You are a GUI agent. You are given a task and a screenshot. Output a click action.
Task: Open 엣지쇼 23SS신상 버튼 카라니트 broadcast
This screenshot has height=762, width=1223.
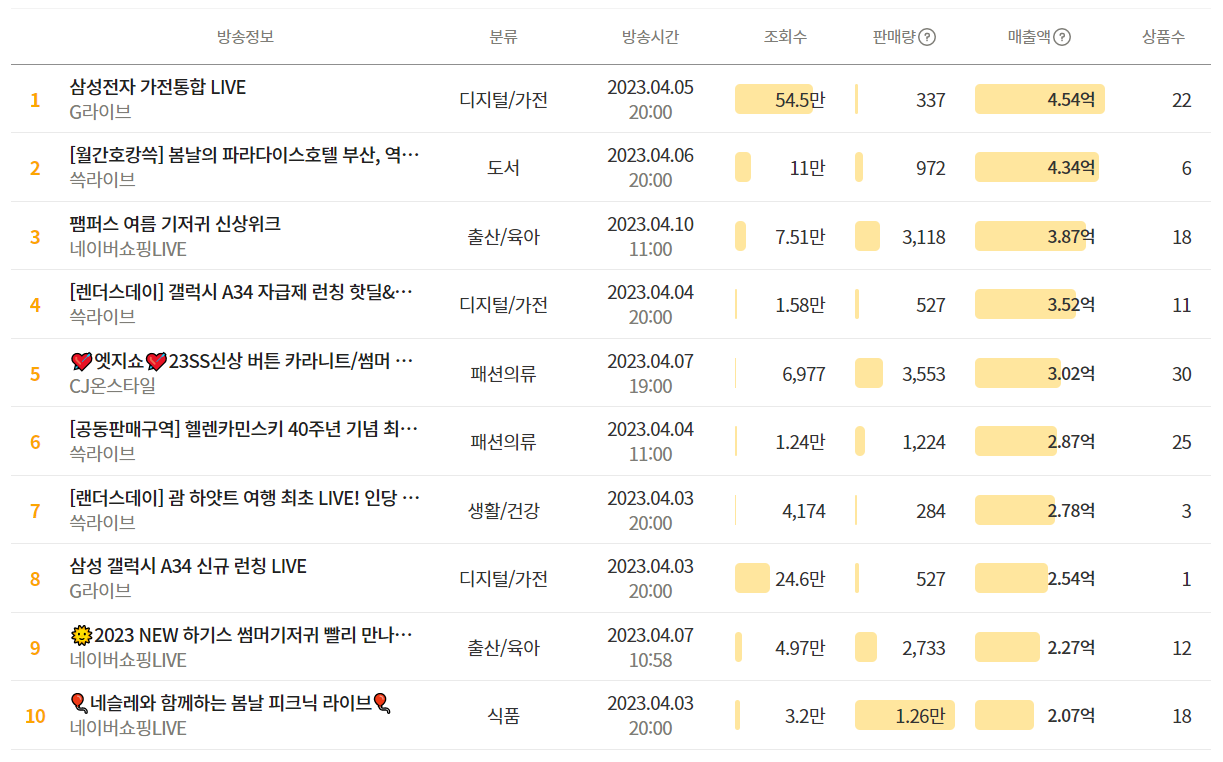coord(242,361)
